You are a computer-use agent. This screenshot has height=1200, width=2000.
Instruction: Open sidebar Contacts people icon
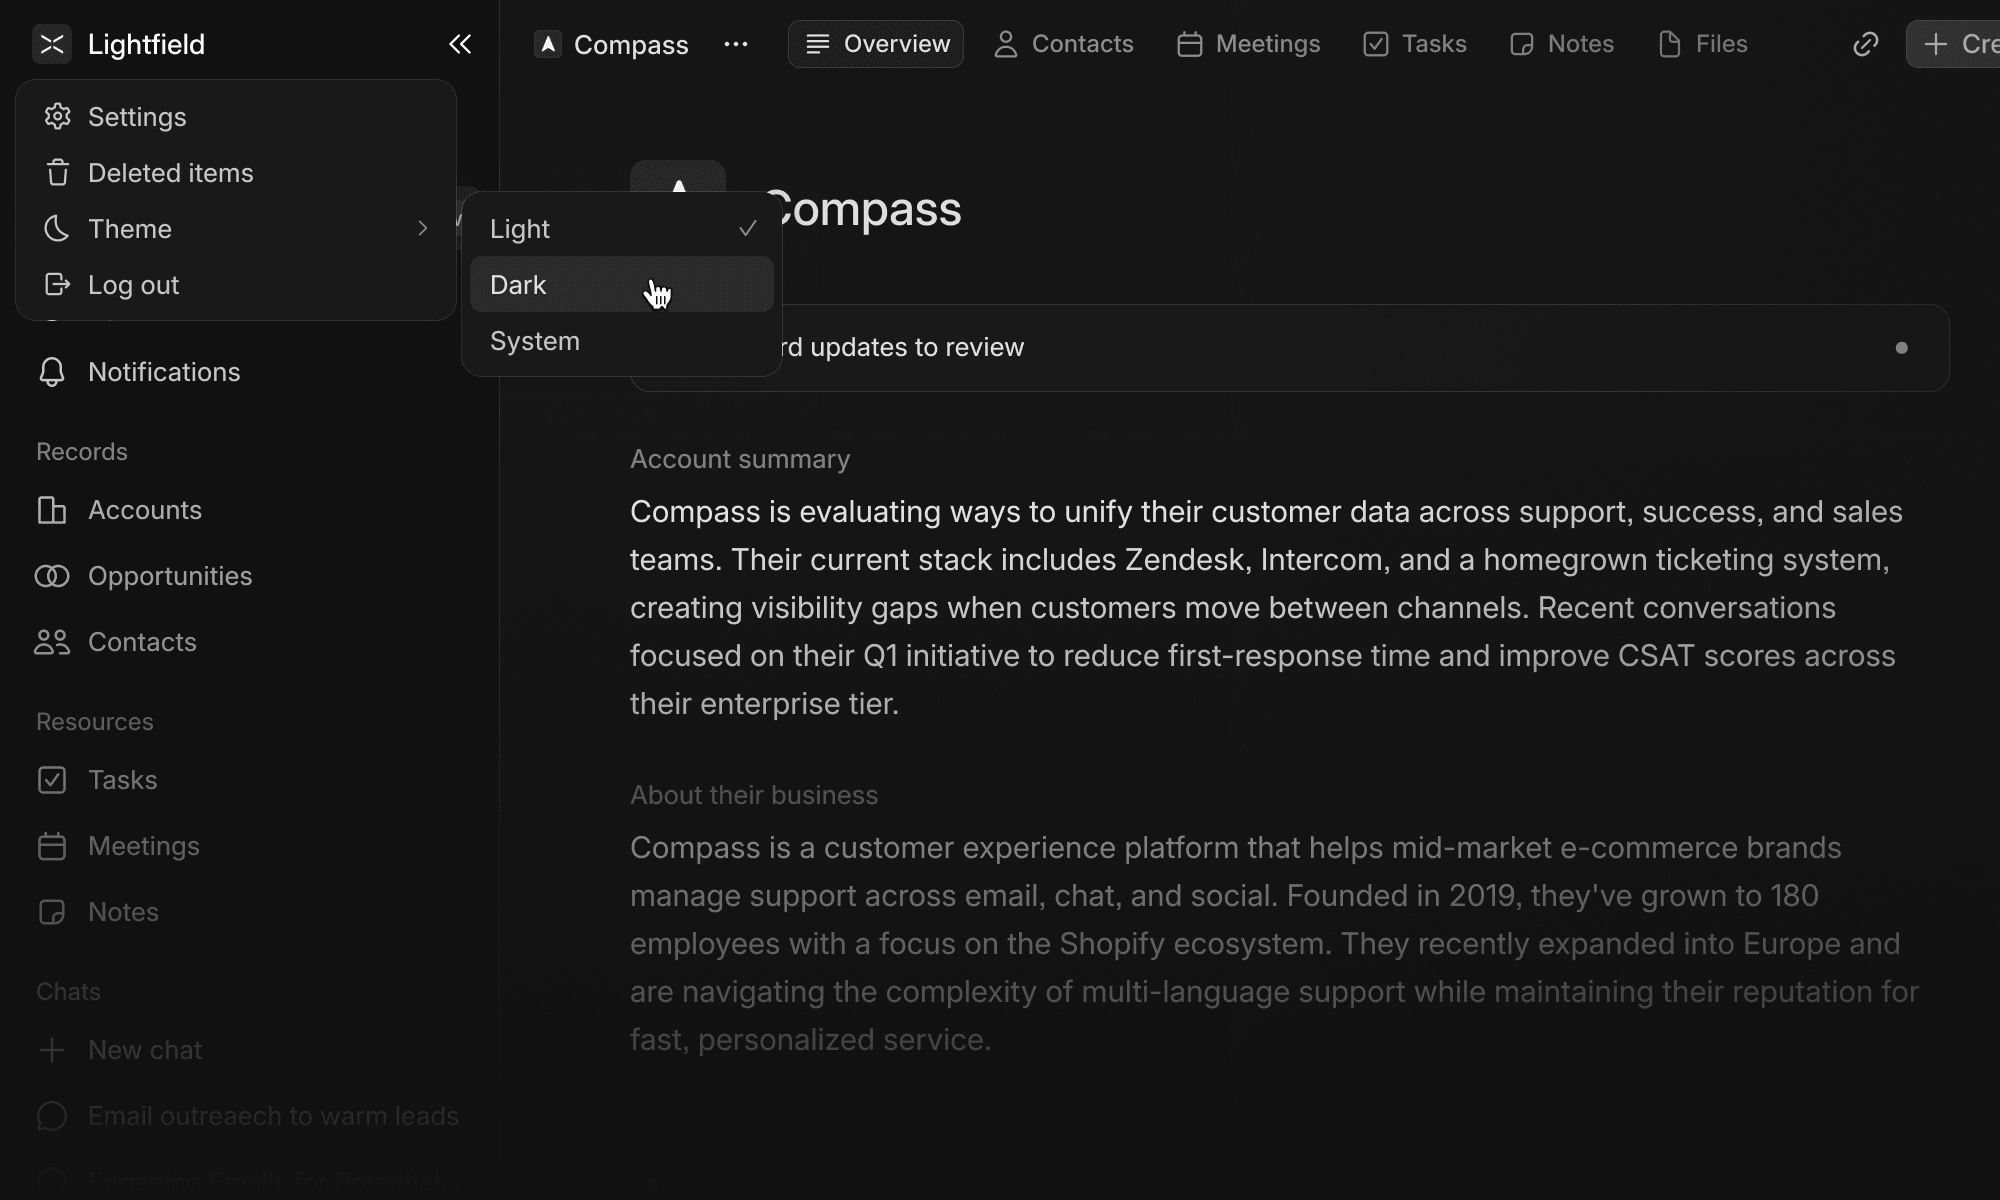click(52, 642)
